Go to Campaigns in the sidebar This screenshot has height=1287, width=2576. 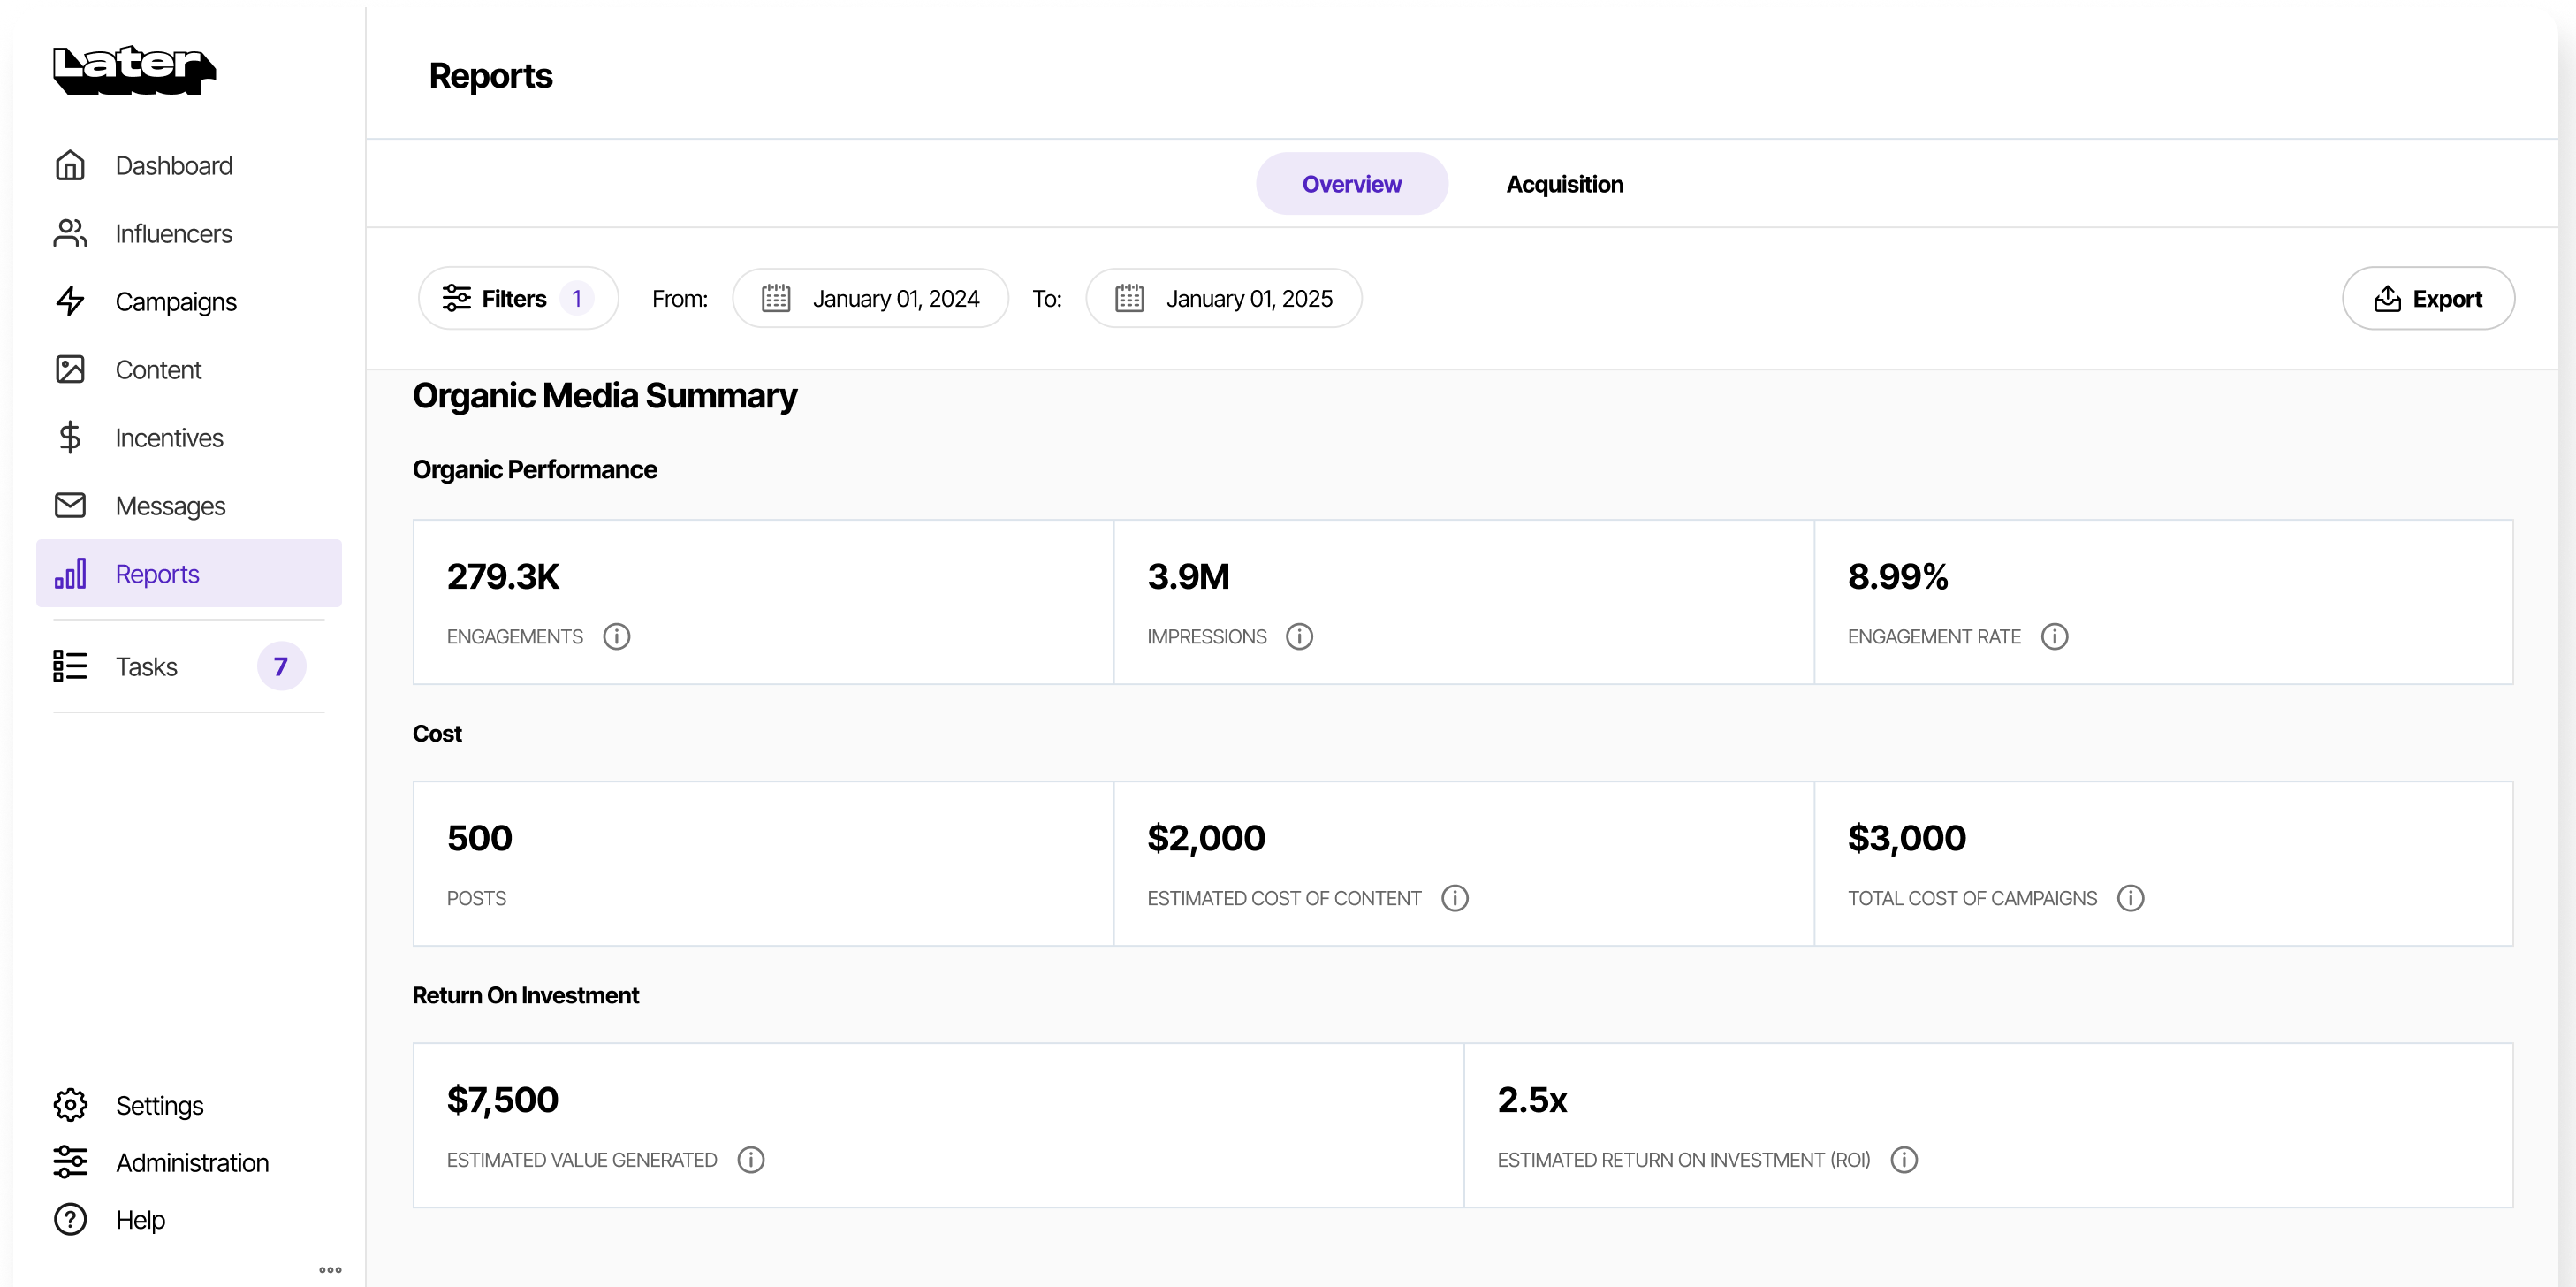(175, 302)
